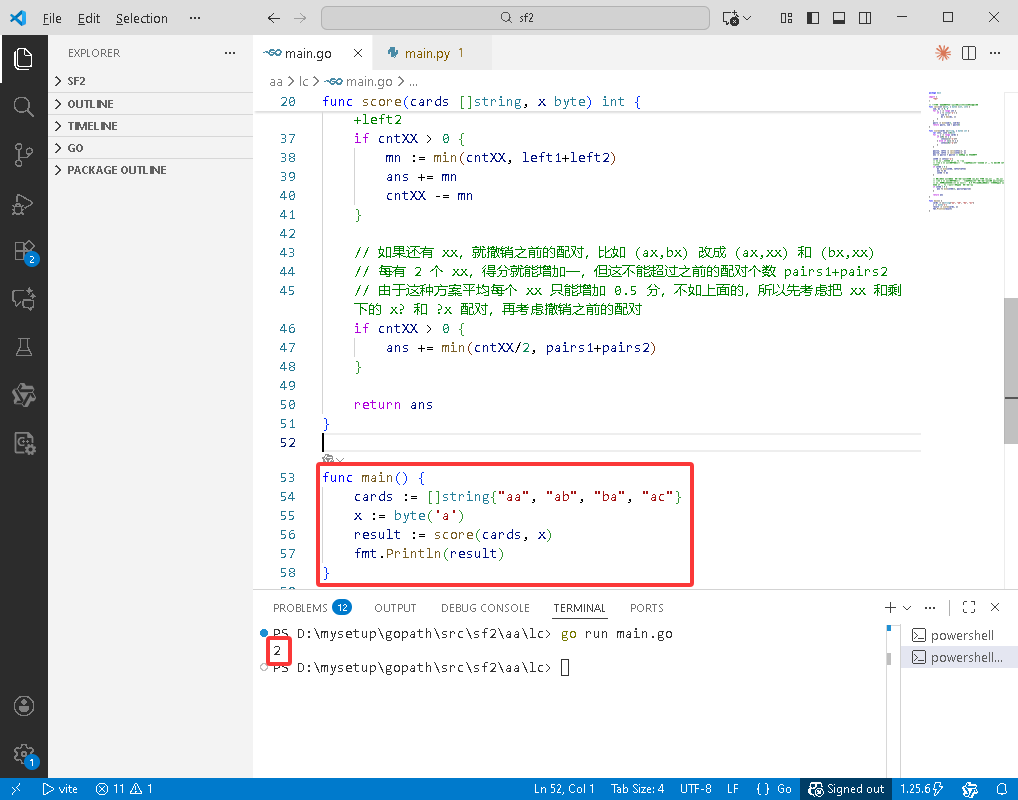Select the TERMINAL panel tab
1018x800 pixels.
(579, 608)
